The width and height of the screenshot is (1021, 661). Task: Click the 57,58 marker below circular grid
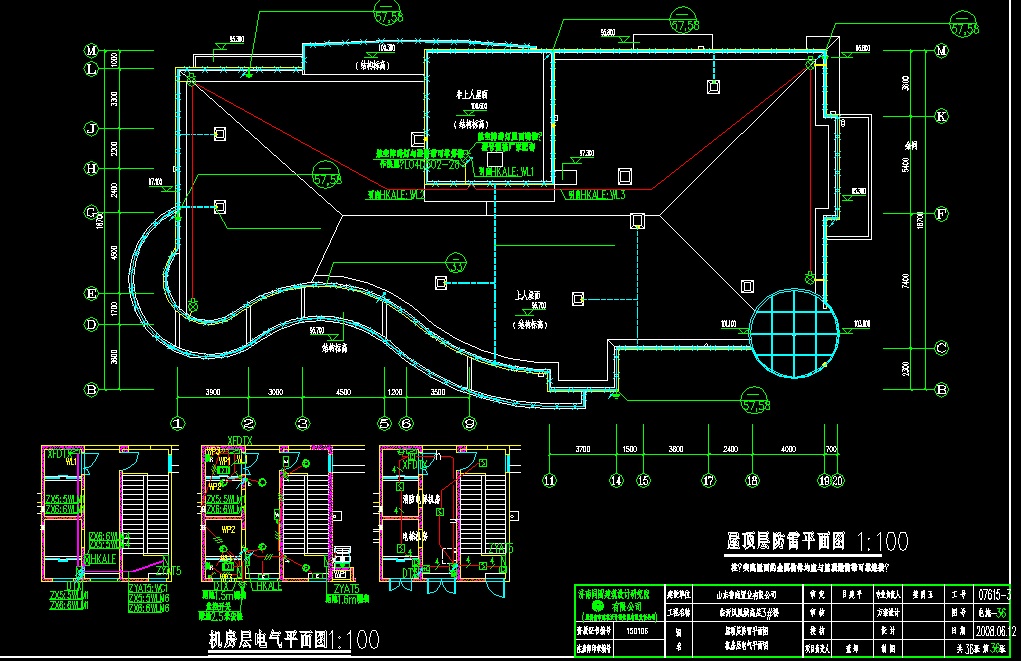coord(759,405)
